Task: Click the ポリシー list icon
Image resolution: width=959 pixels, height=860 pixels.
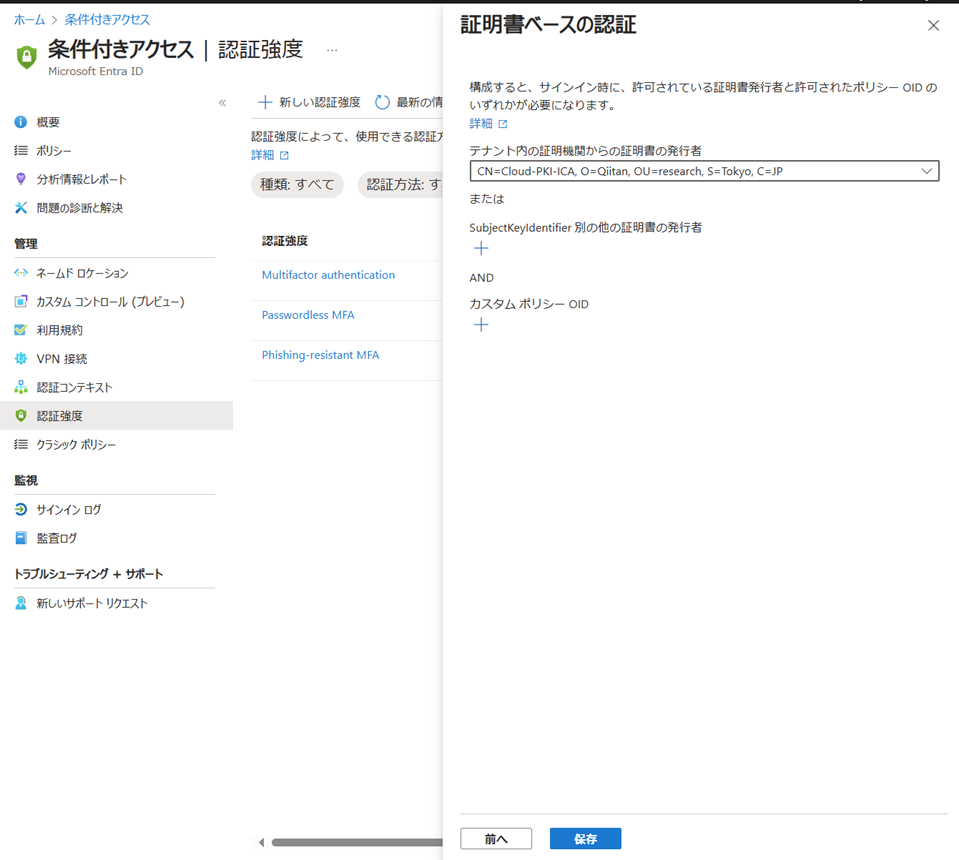Action: click(21, 150)
